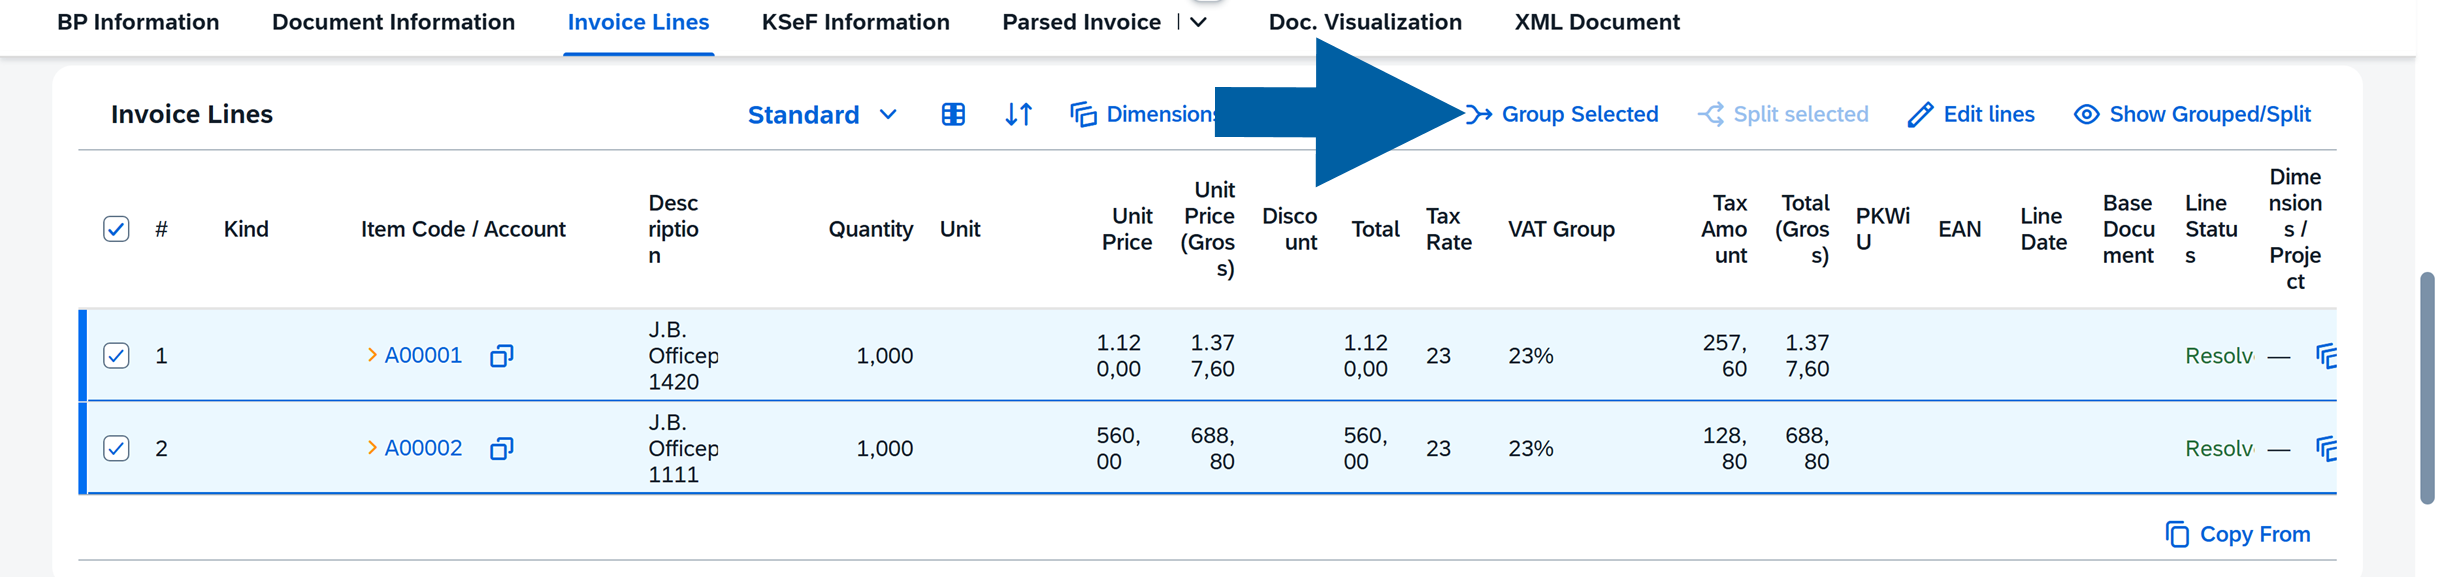Open the Parsed Invoice tab

tap(1082, 22)
